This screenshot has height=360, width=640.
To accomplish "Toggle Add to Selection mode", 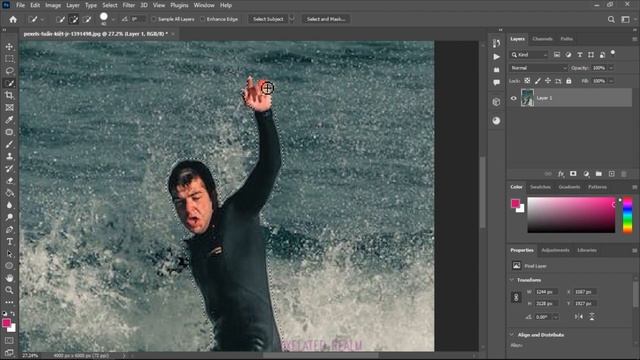I will pyautogui.click(x=74, y=19).
